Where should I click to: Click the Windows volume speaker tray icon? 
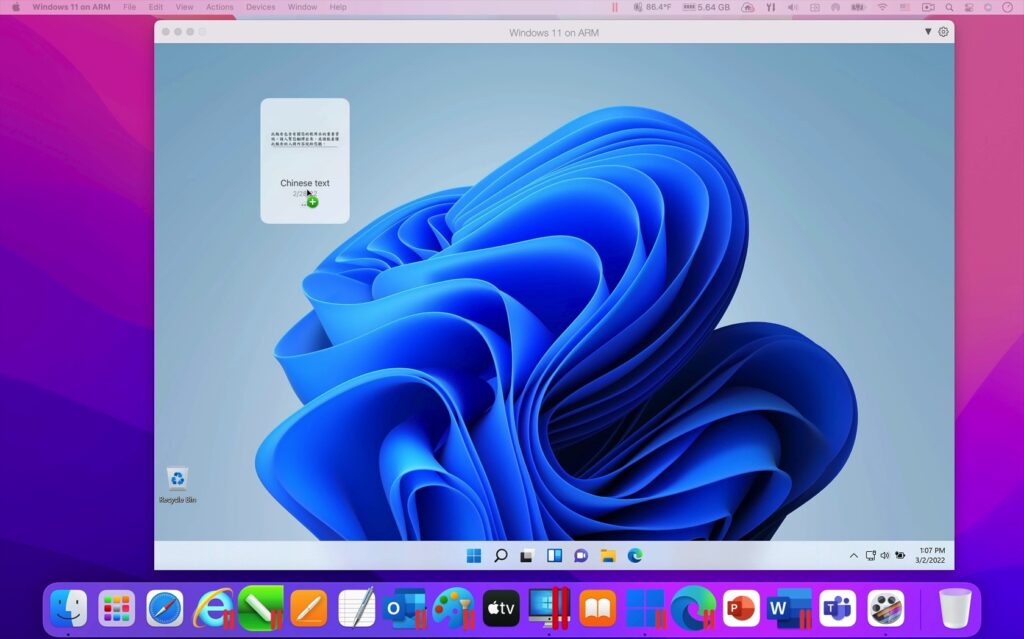point(885,556)
